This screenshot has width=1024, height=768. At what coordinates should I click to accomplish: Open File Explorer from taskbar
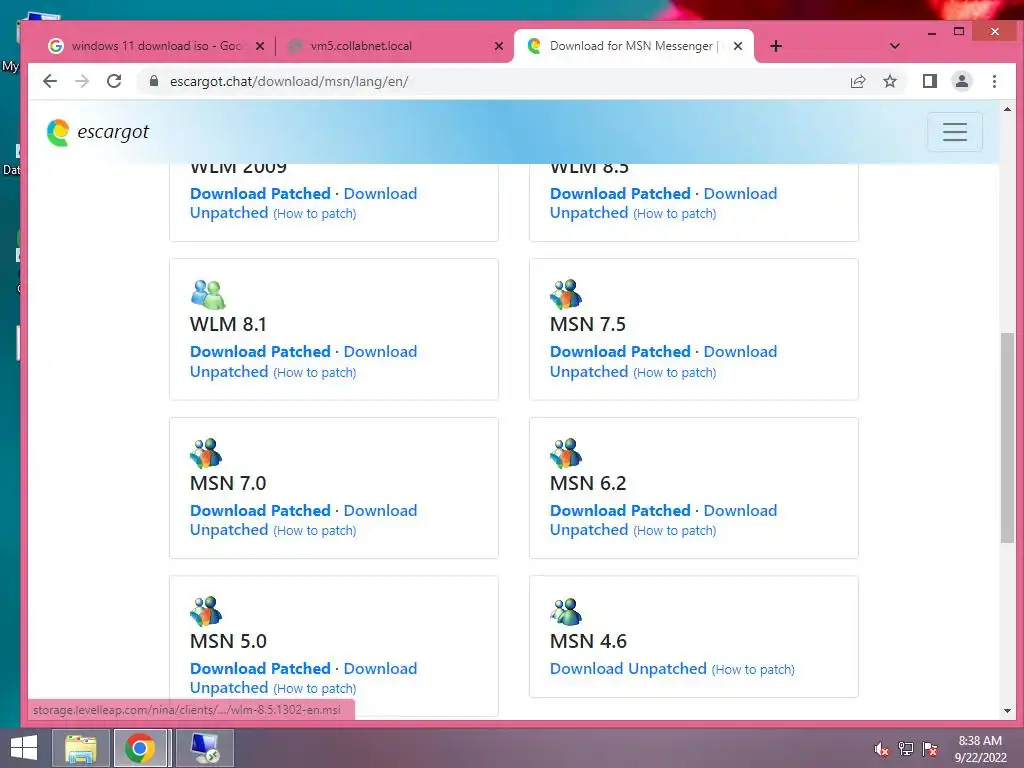pyautogui.click(x=80, y=748)
